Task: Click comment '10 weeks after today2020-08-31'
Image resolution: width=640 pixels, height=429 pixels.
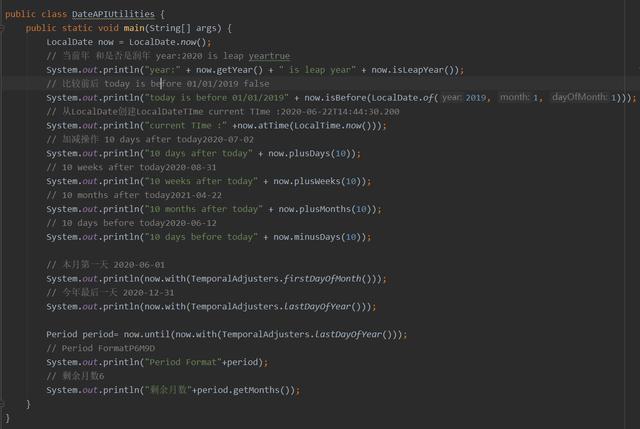Action: (x=139, y=167)
